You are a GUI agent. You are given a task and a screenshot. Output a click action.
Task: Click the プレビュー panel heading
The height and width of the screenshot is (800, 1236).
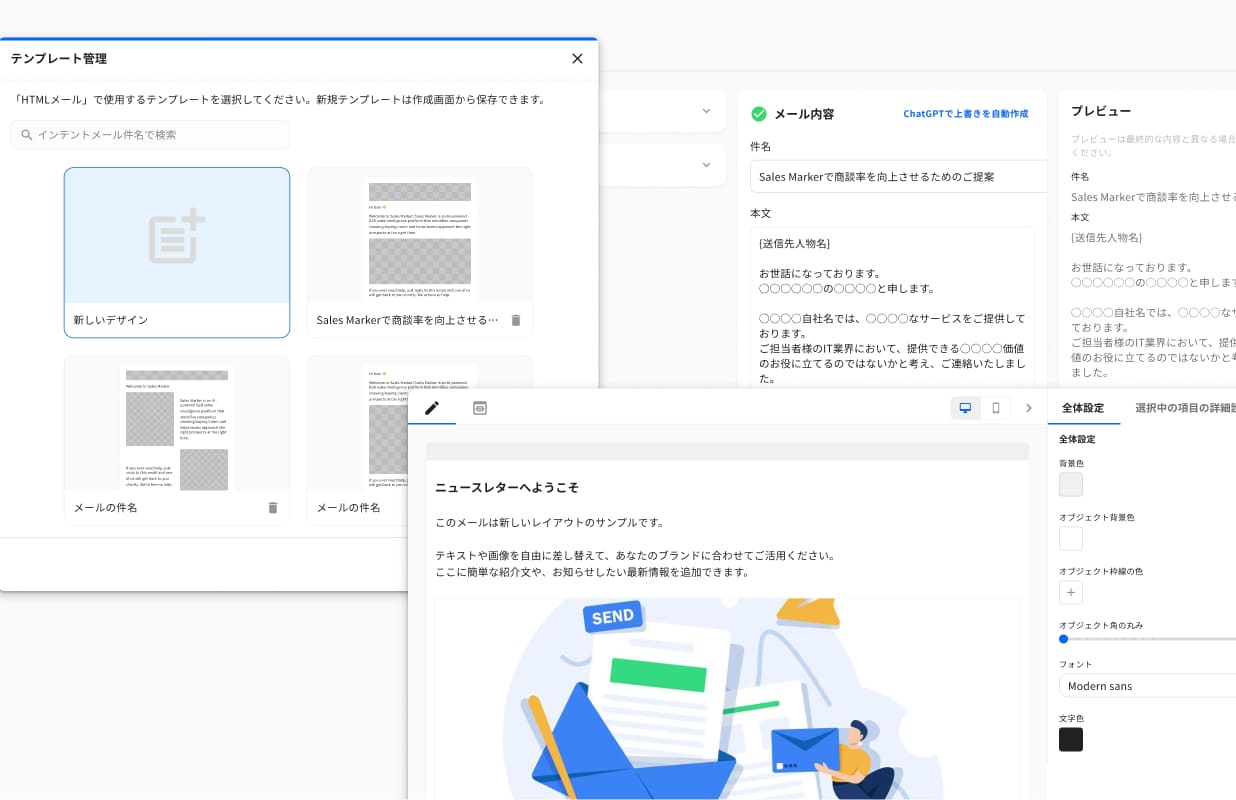[x=1101, y=111]
